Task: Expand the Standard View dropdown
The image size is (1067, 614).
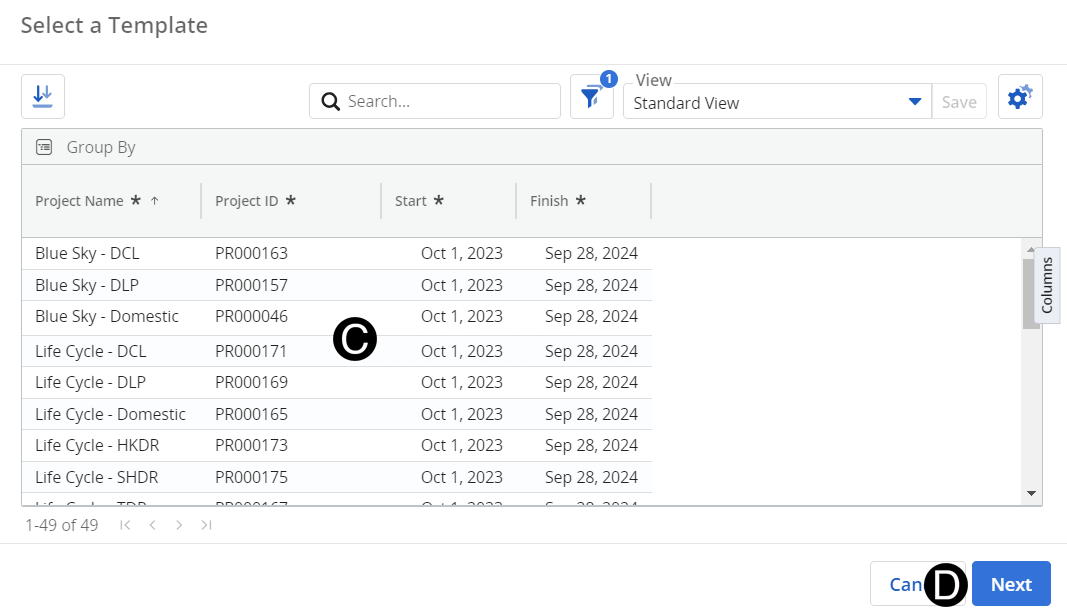Action: click(914, 102)
